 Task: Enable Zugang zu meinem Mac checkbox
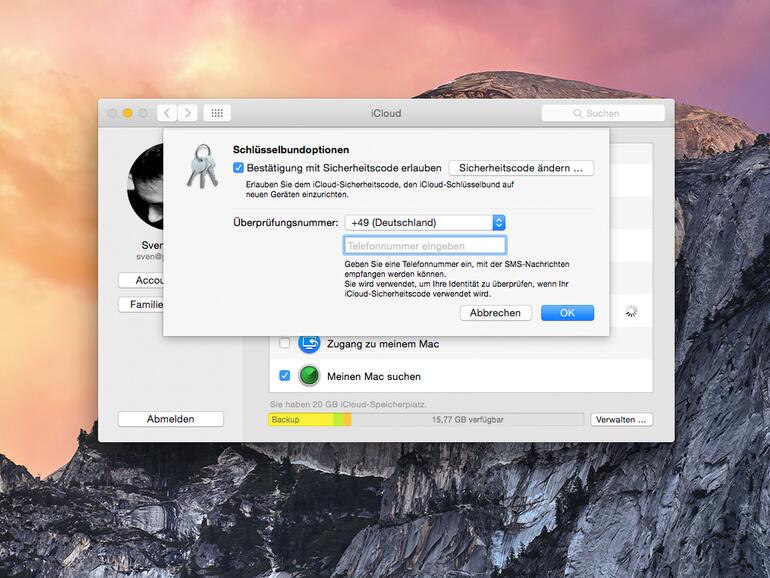point(284,343)
